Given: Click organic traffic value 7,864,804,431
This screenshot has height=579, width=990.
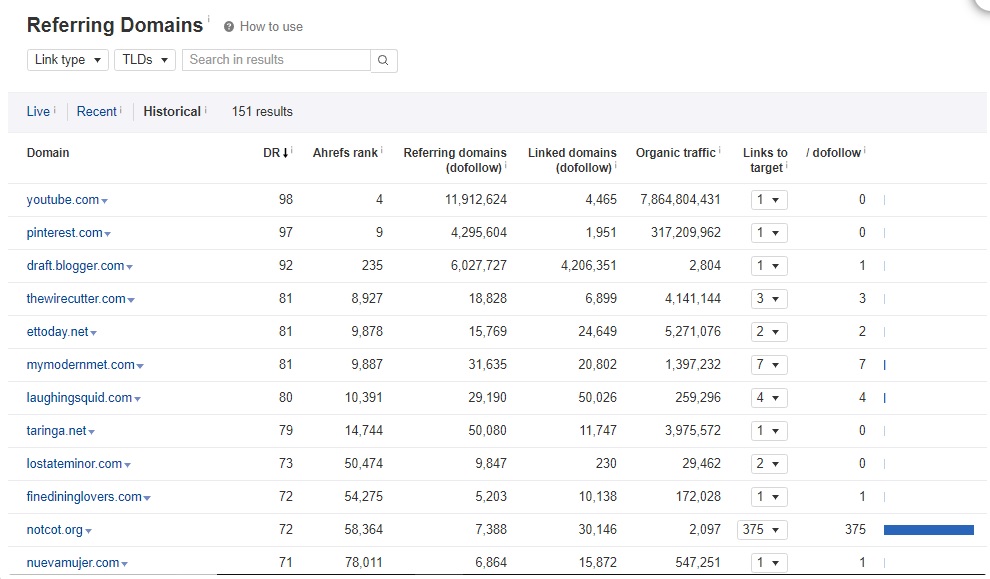Looking at the screenshot, I should [680, 200].
